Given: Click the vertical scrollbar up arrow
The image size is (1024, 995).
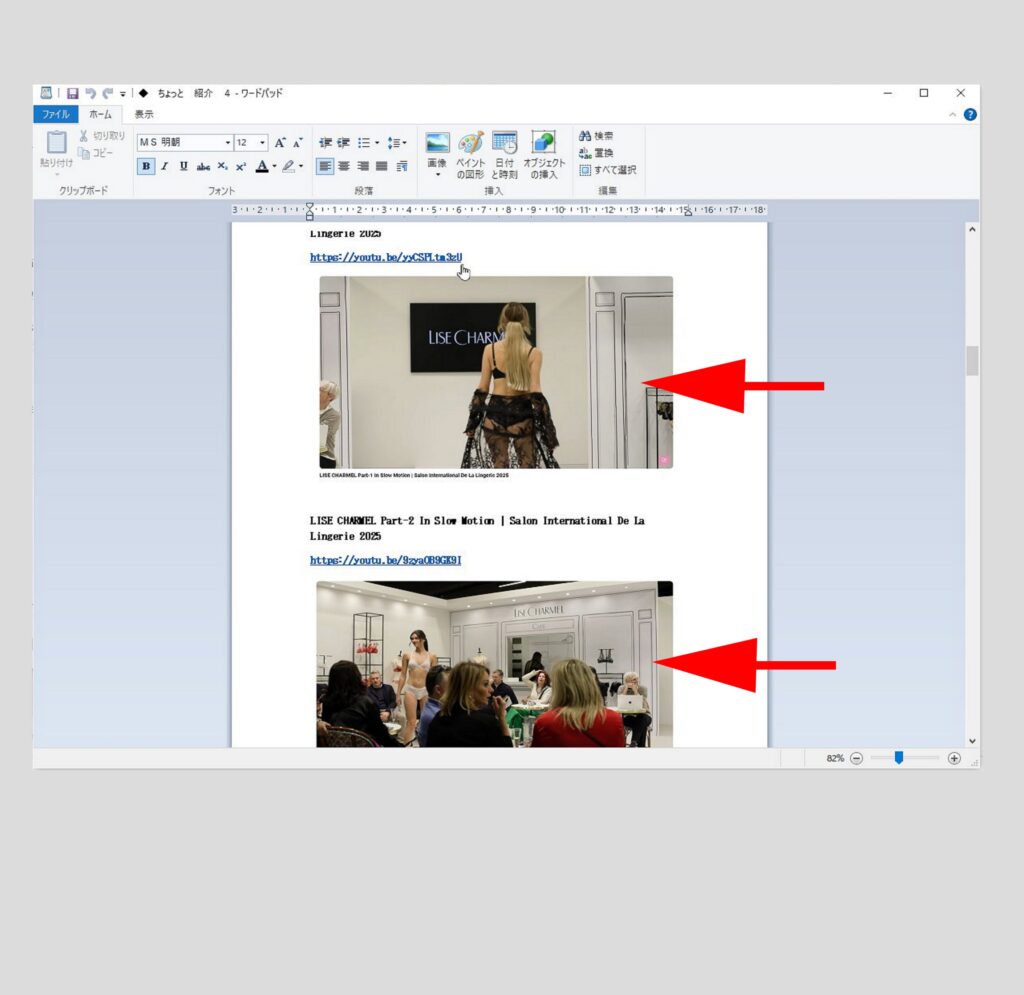Looking at the screenshot, I should point(972,230).
